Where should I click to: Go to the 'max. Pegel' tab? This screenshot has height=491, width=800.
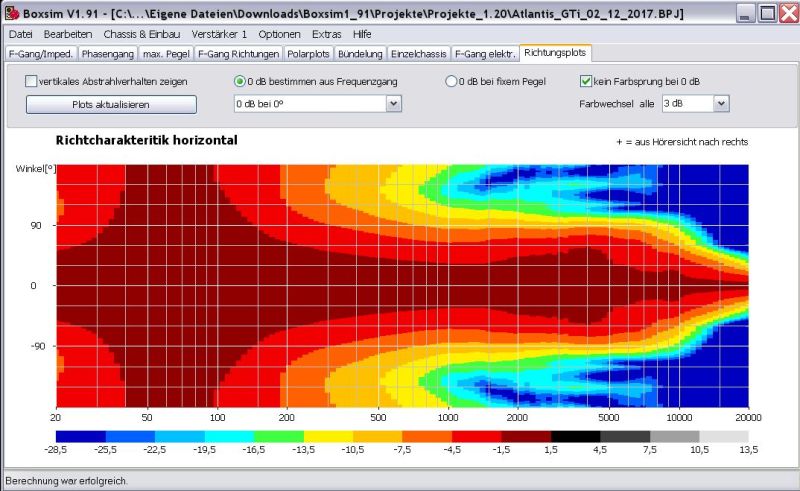[166, 53]
